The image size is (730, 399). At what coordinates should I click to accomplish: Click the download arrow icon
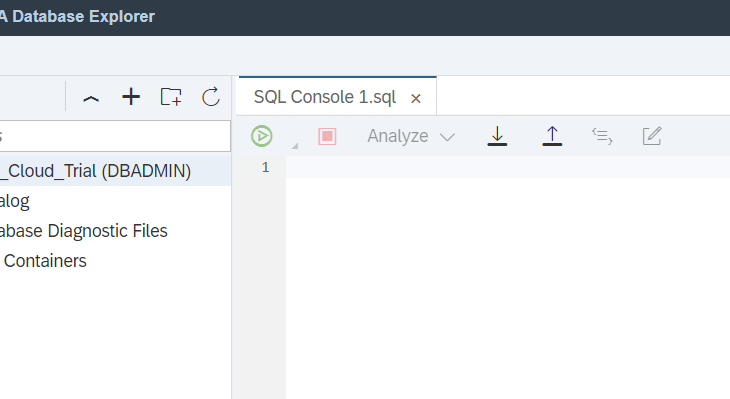(x=497, y=136)
